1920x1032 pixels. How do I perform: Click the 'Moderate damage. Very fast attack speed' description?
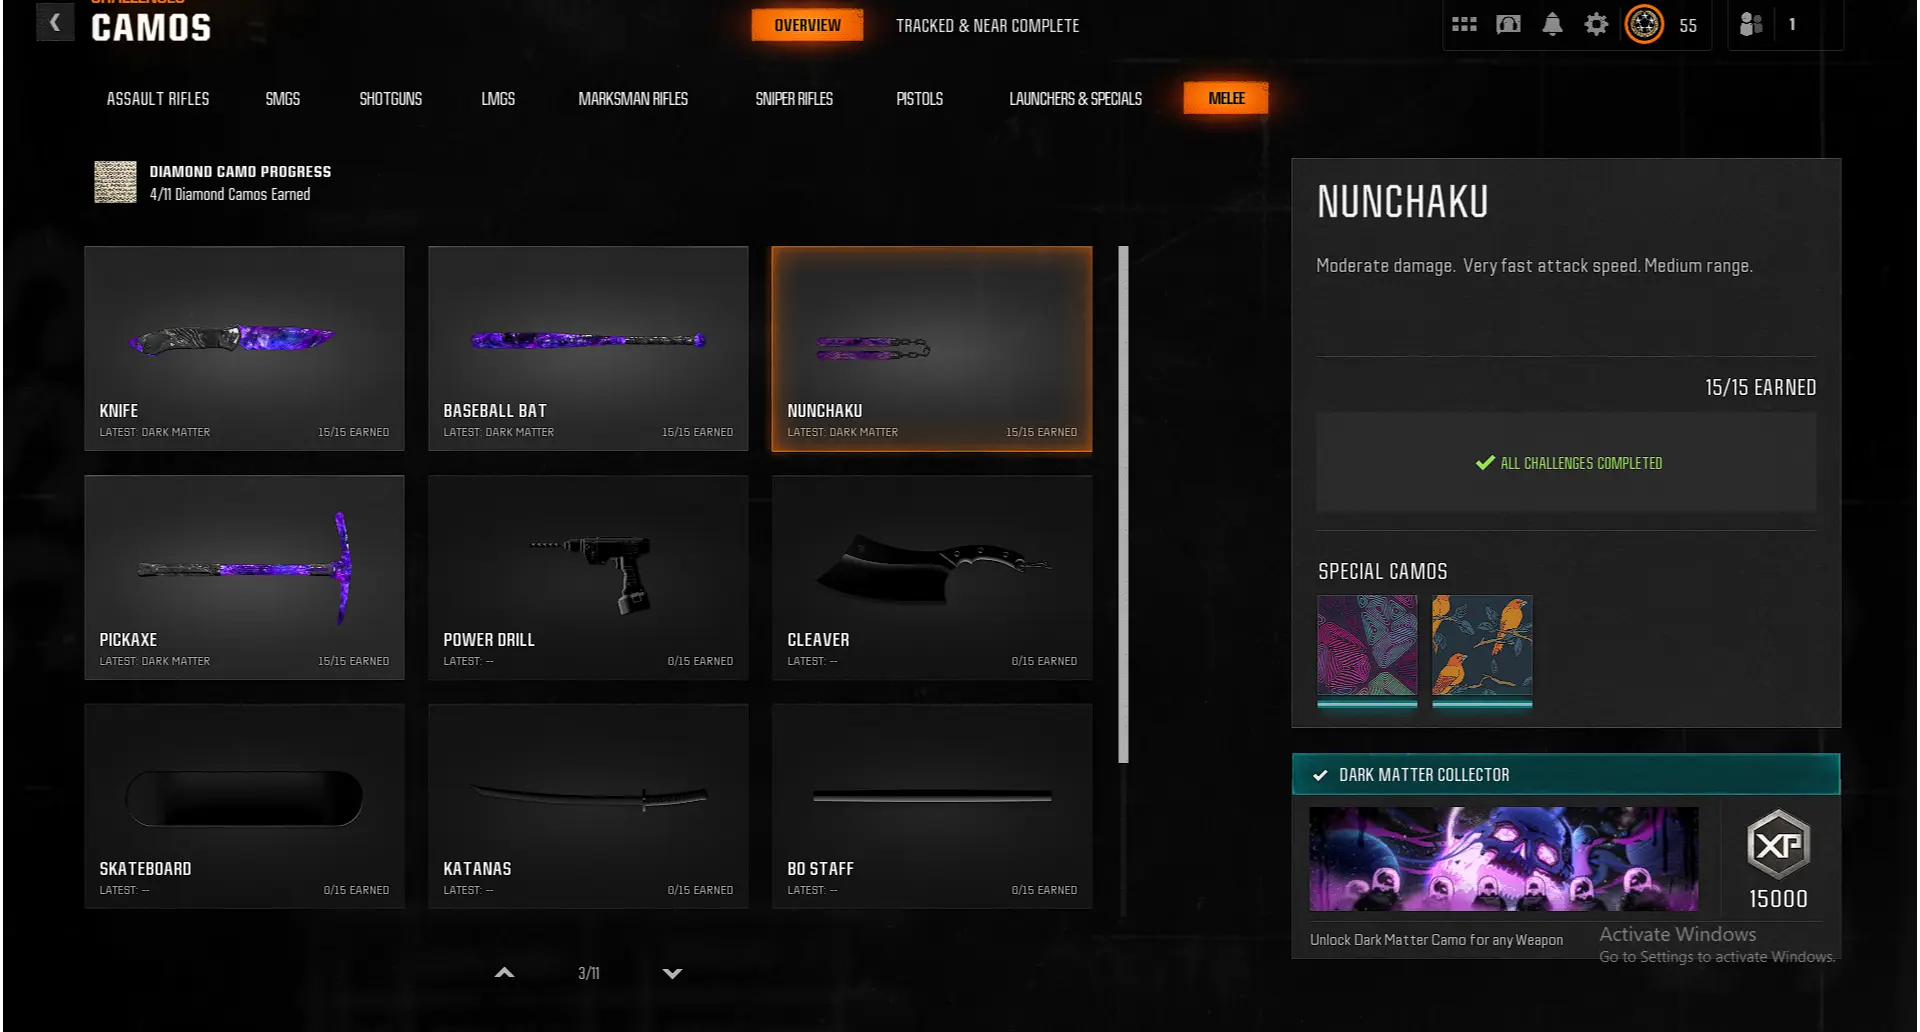coord(1534,266)
